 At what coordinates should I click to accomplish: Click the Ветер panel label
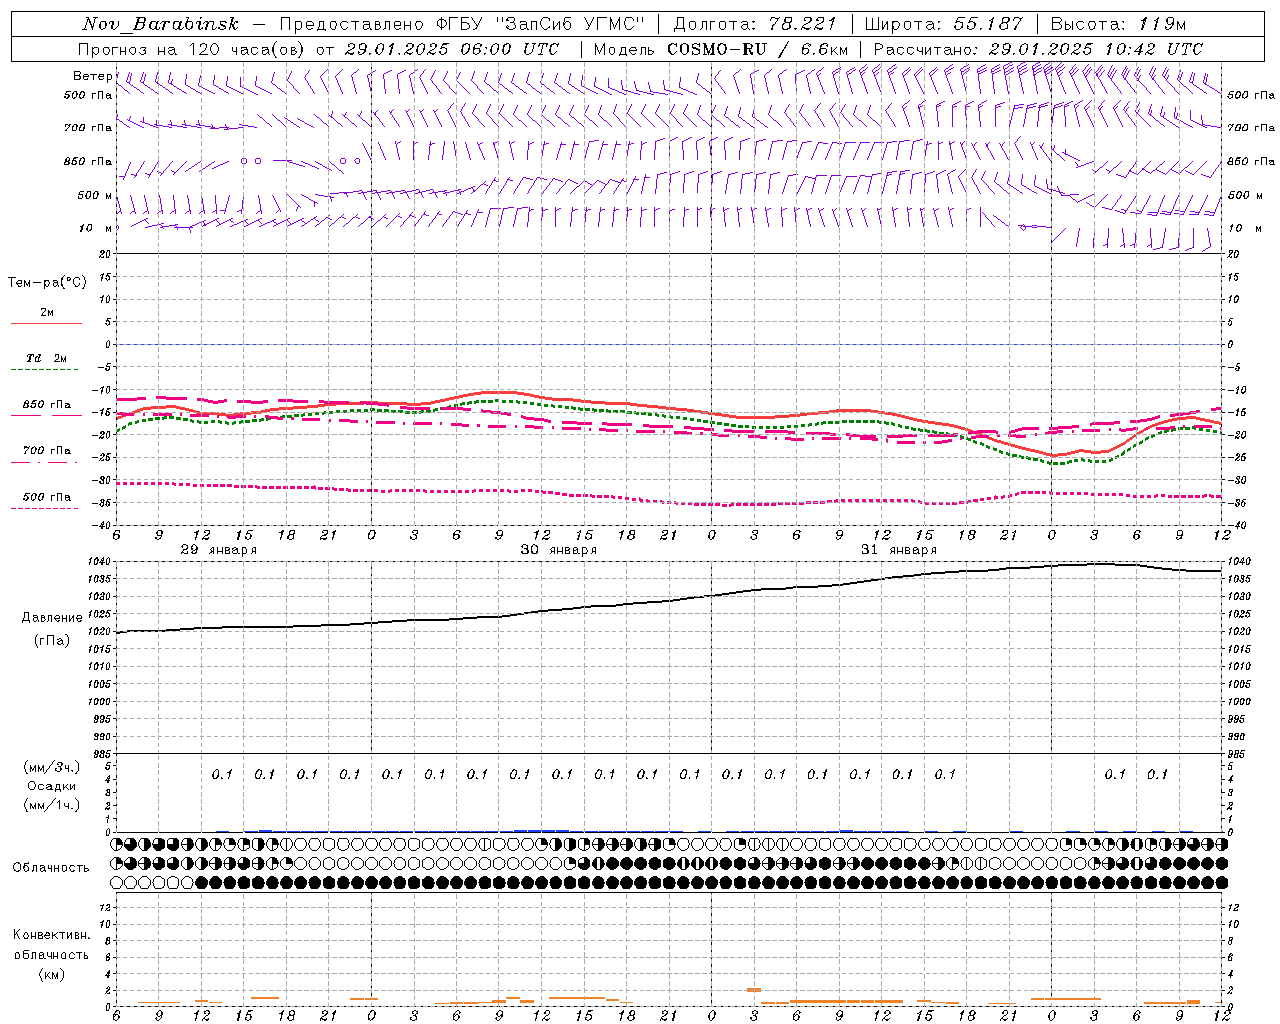point(93,76)
